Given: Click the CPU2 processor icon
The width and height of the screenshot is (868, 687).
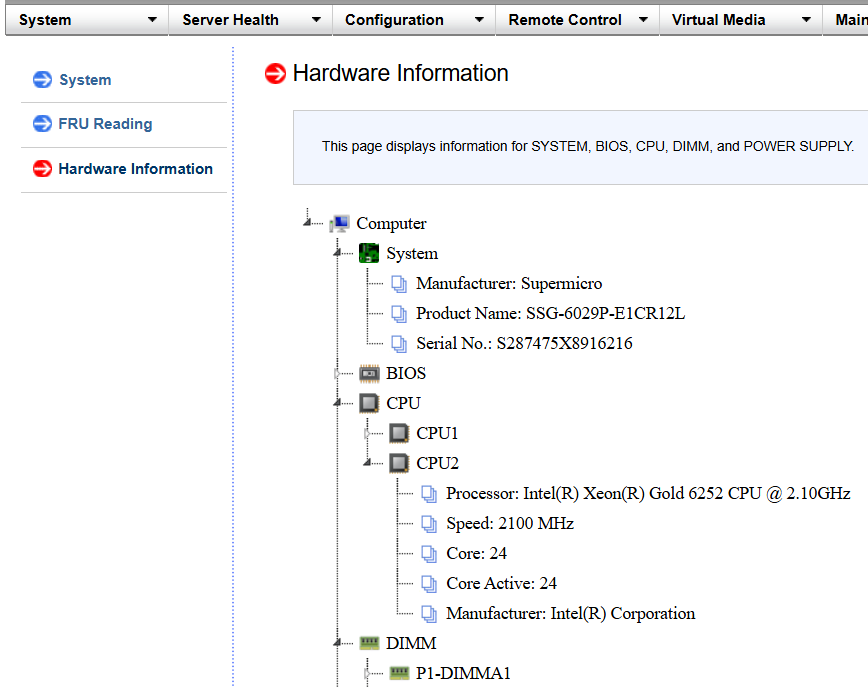Looking at the screenshot, I should click(399, 463).
